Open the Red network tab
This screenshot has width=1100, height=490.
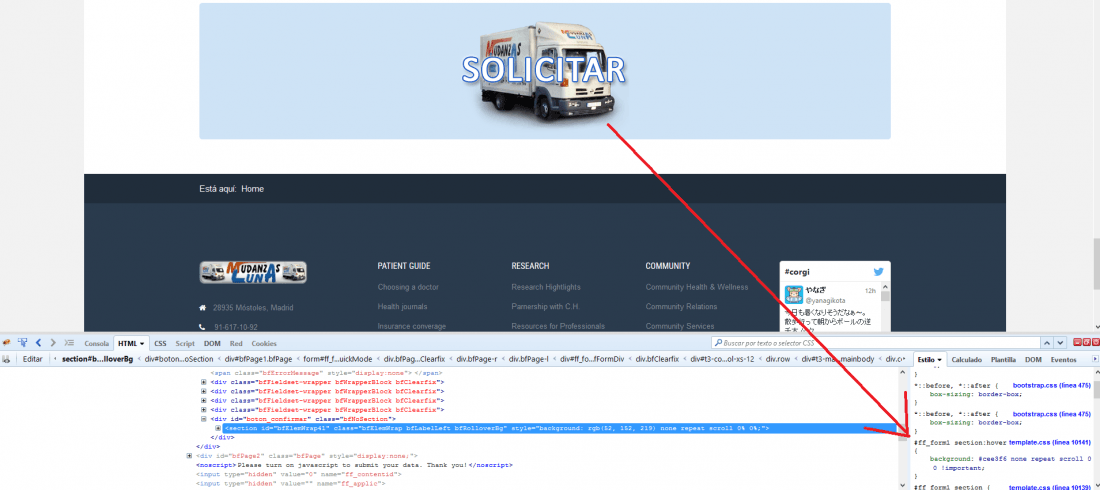[236, 343]
